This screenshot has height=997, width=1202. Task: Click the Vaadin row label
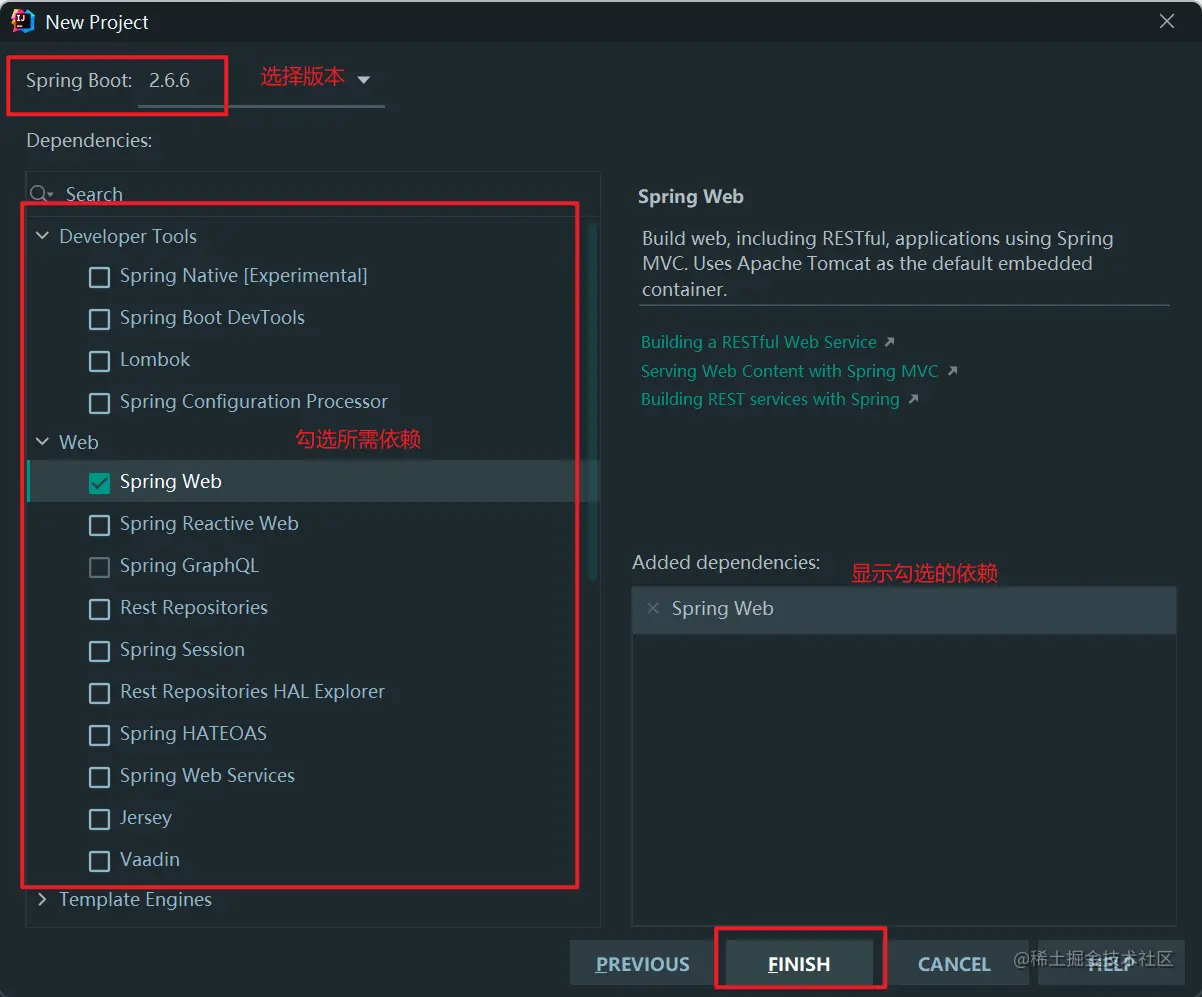pos(150,860)
